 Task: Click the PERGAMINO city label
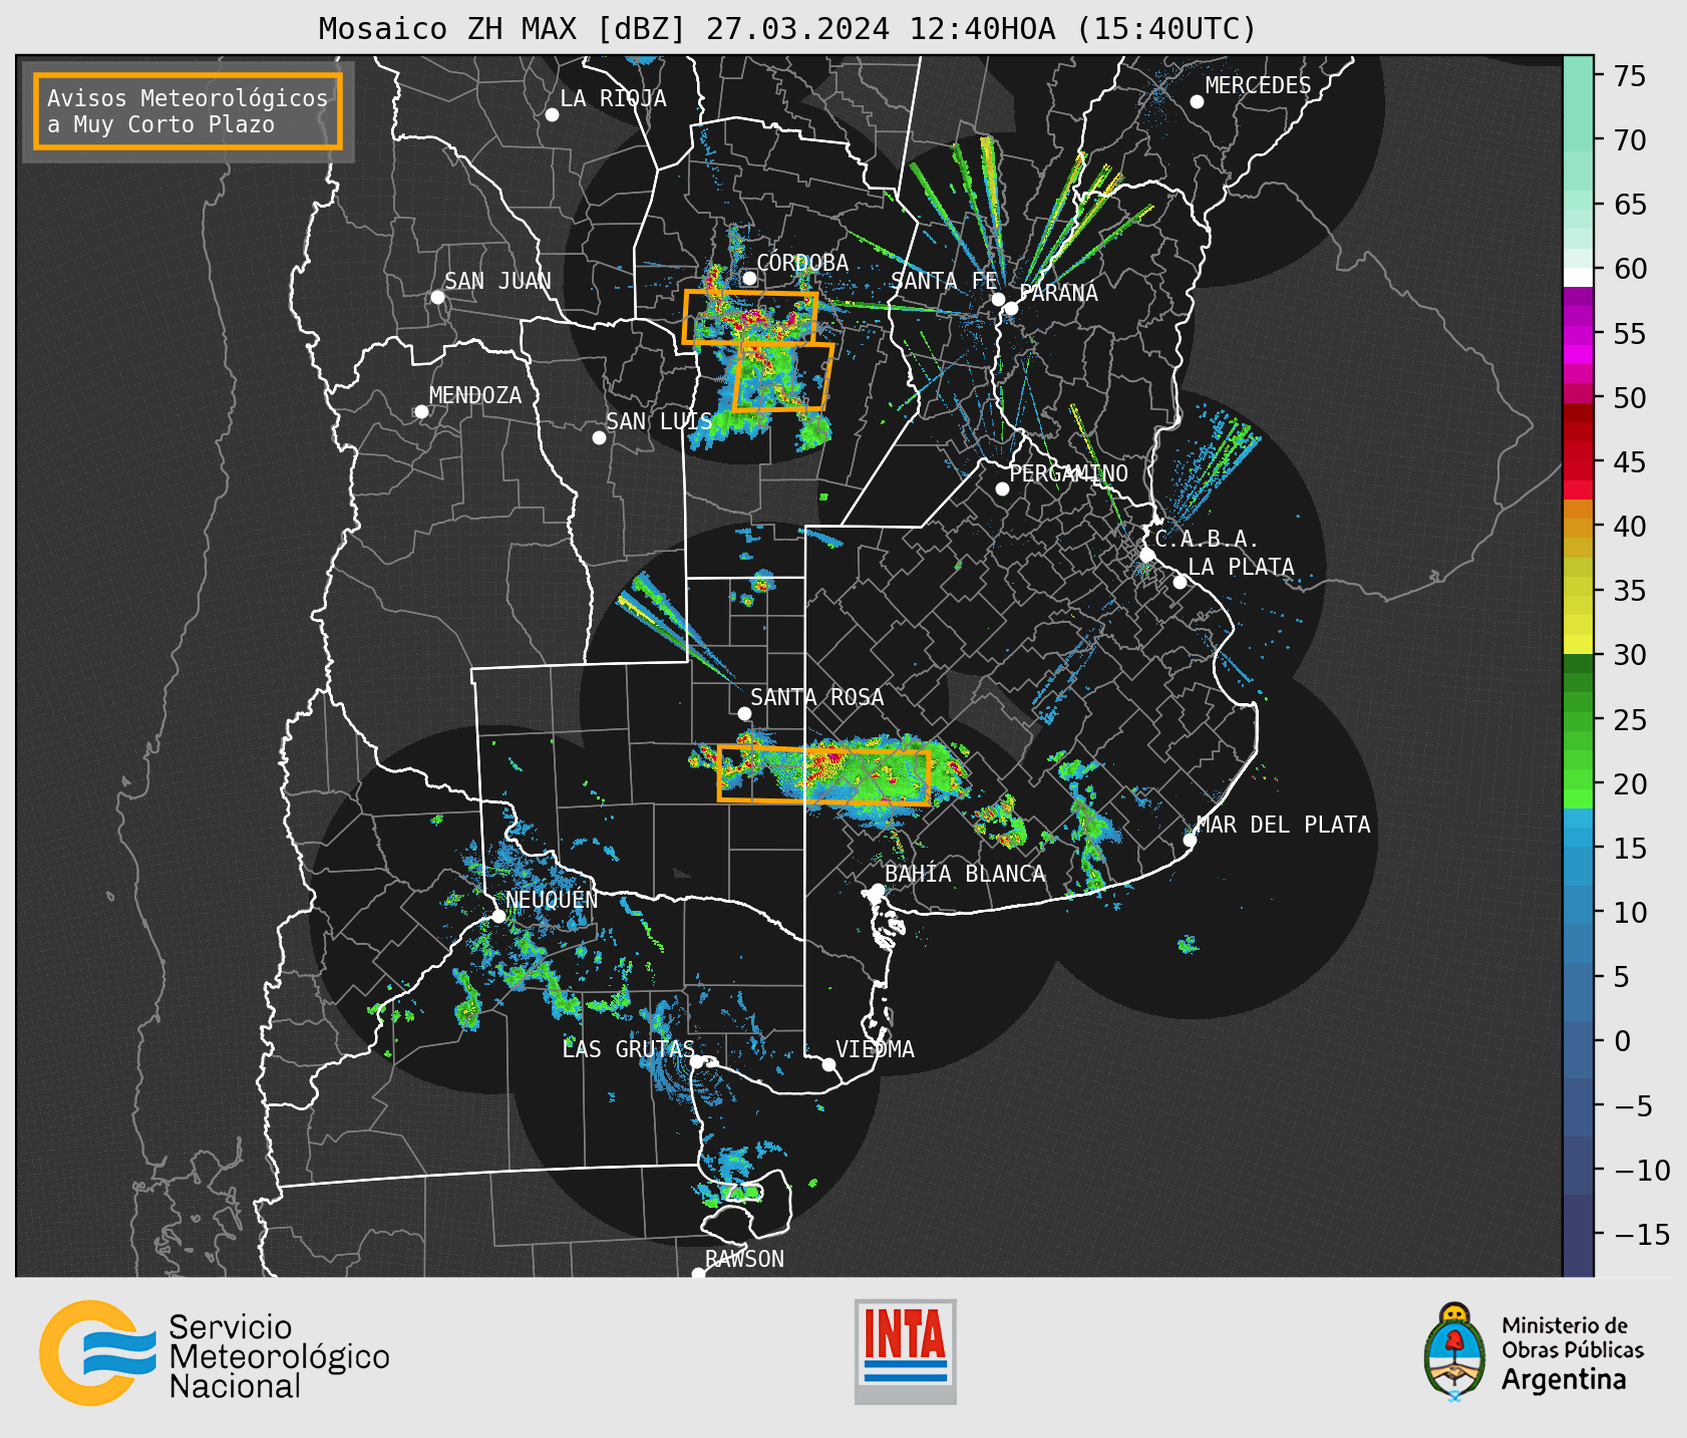click(1069, 473)
